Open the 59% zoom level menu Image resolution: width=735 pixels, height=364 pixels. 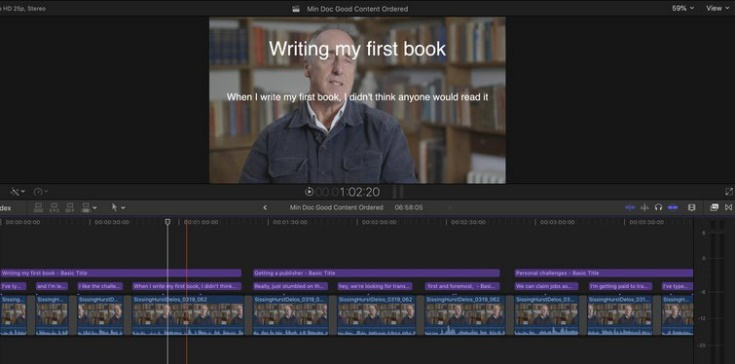pyautogui.click(x=682, y=8)
